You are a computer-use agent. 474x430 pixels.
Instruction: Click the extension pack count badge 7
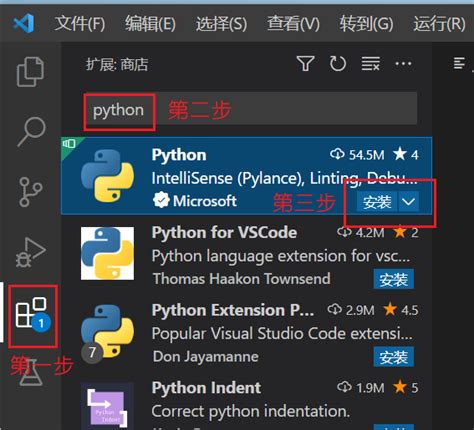pos(92,352)
